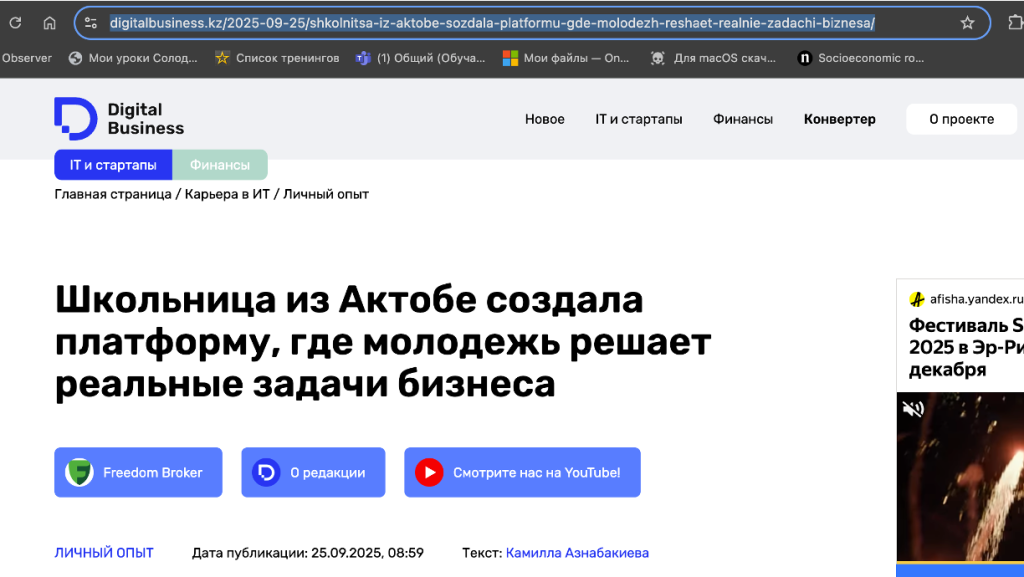Click 'Смотрите нас на YouTube!' button
Screen dimensions: 1024x577
[522, 473]
